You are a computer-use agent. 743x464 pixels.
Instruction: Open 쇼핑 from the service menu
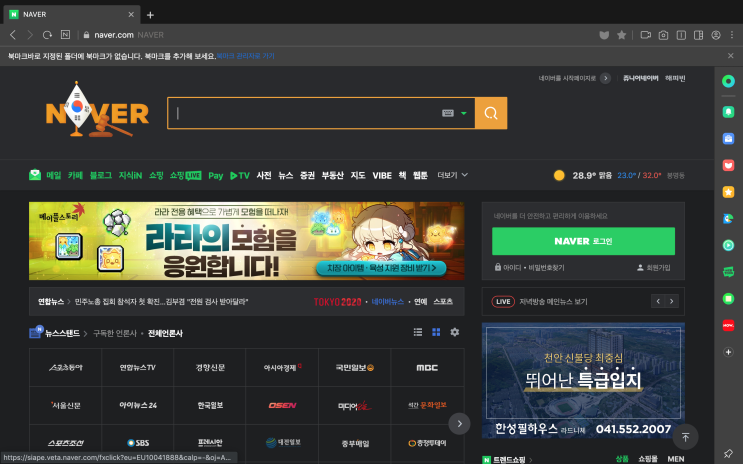point(156,175)
